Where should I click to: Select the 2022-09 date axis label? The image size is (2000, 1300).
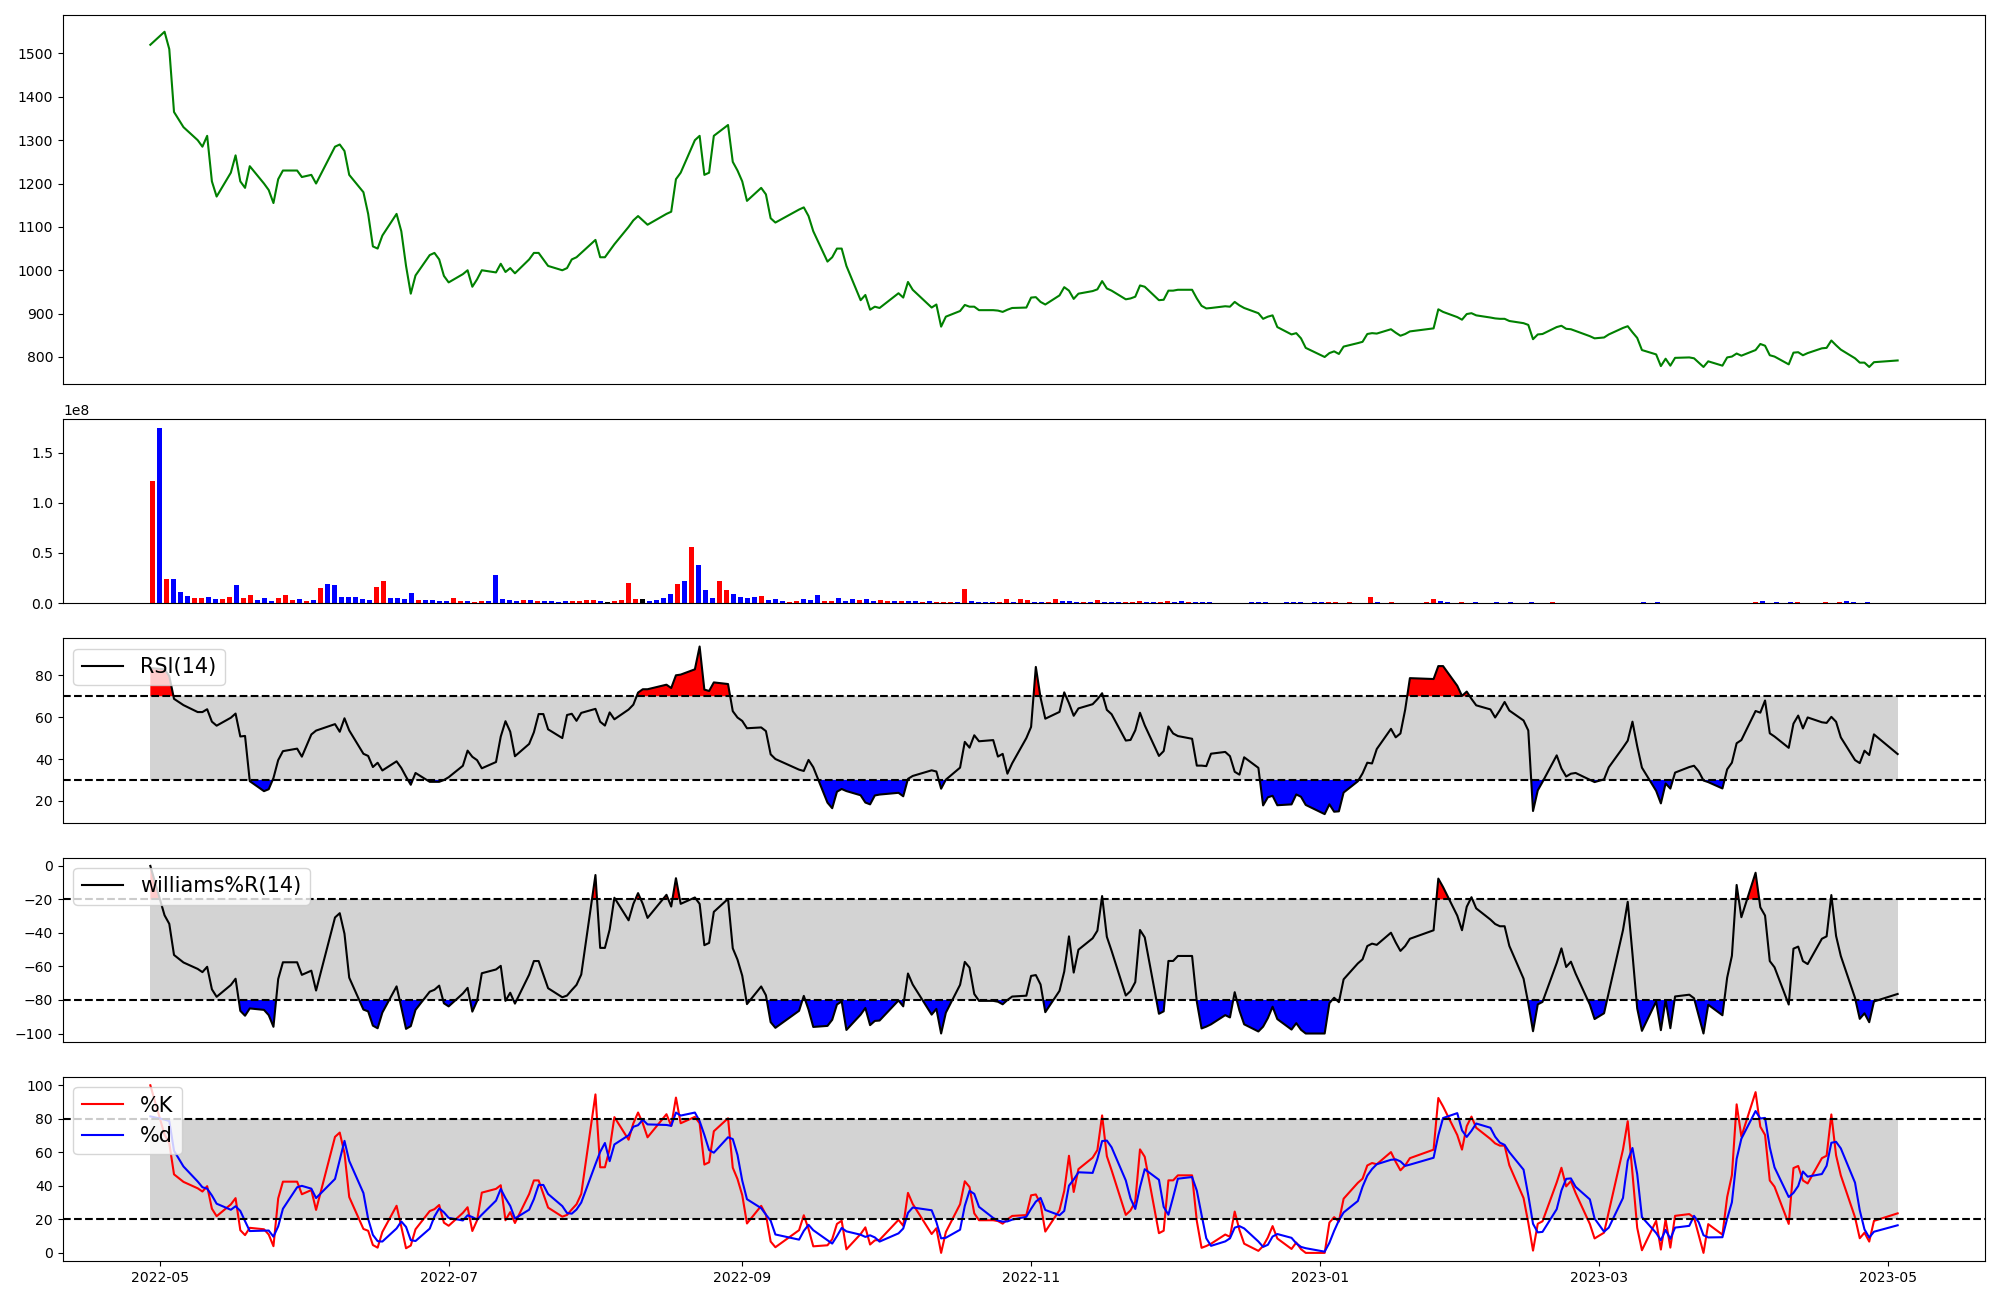(x=742, y=1277)
